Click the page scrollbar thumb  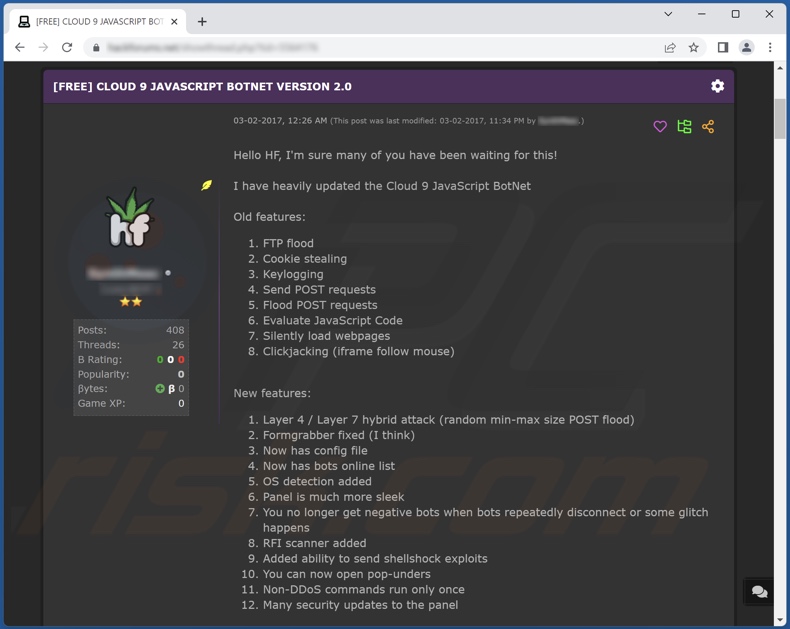click(780, 118)
